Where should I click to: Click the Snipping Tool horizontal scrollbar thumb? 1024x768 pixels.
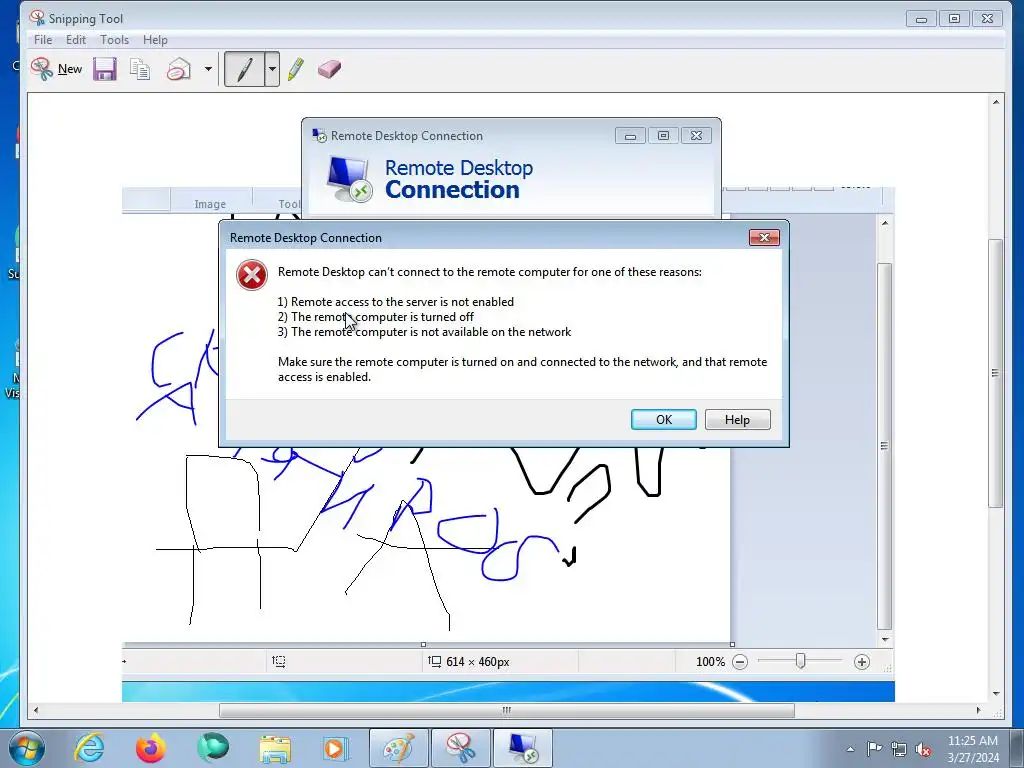[507, 710]
